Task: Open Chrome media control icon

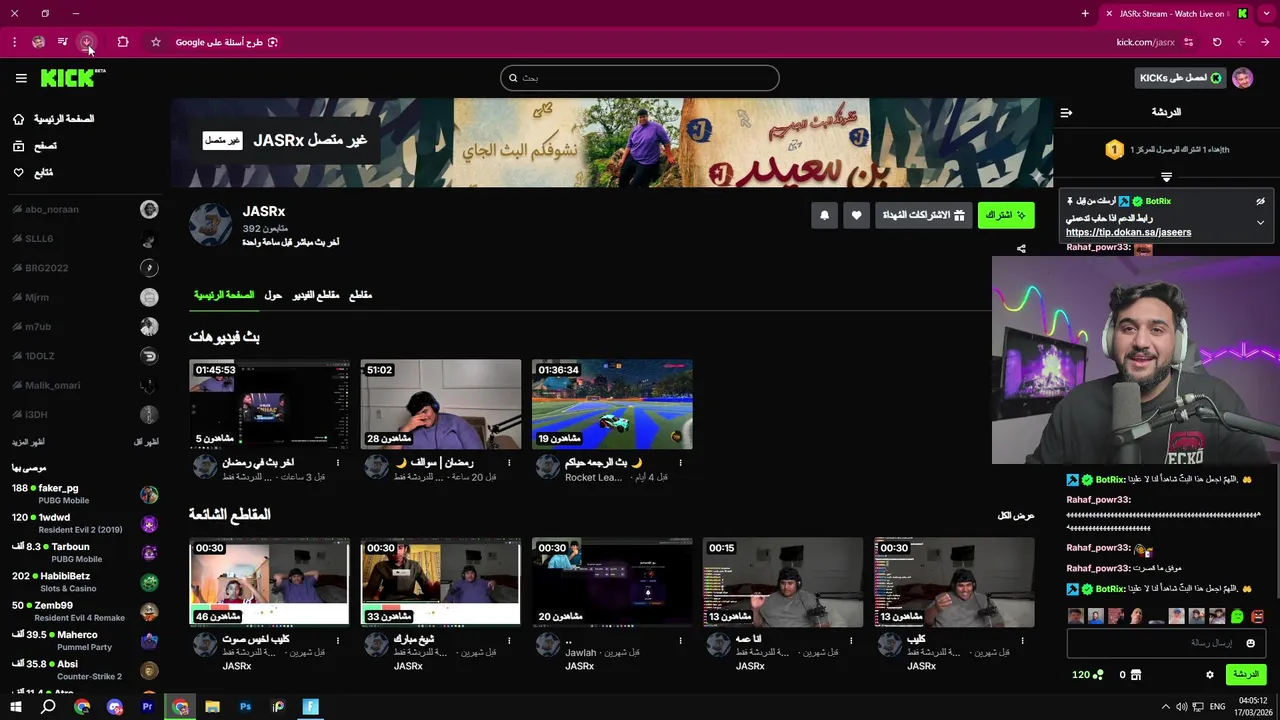Action: (x=62, y=42)
